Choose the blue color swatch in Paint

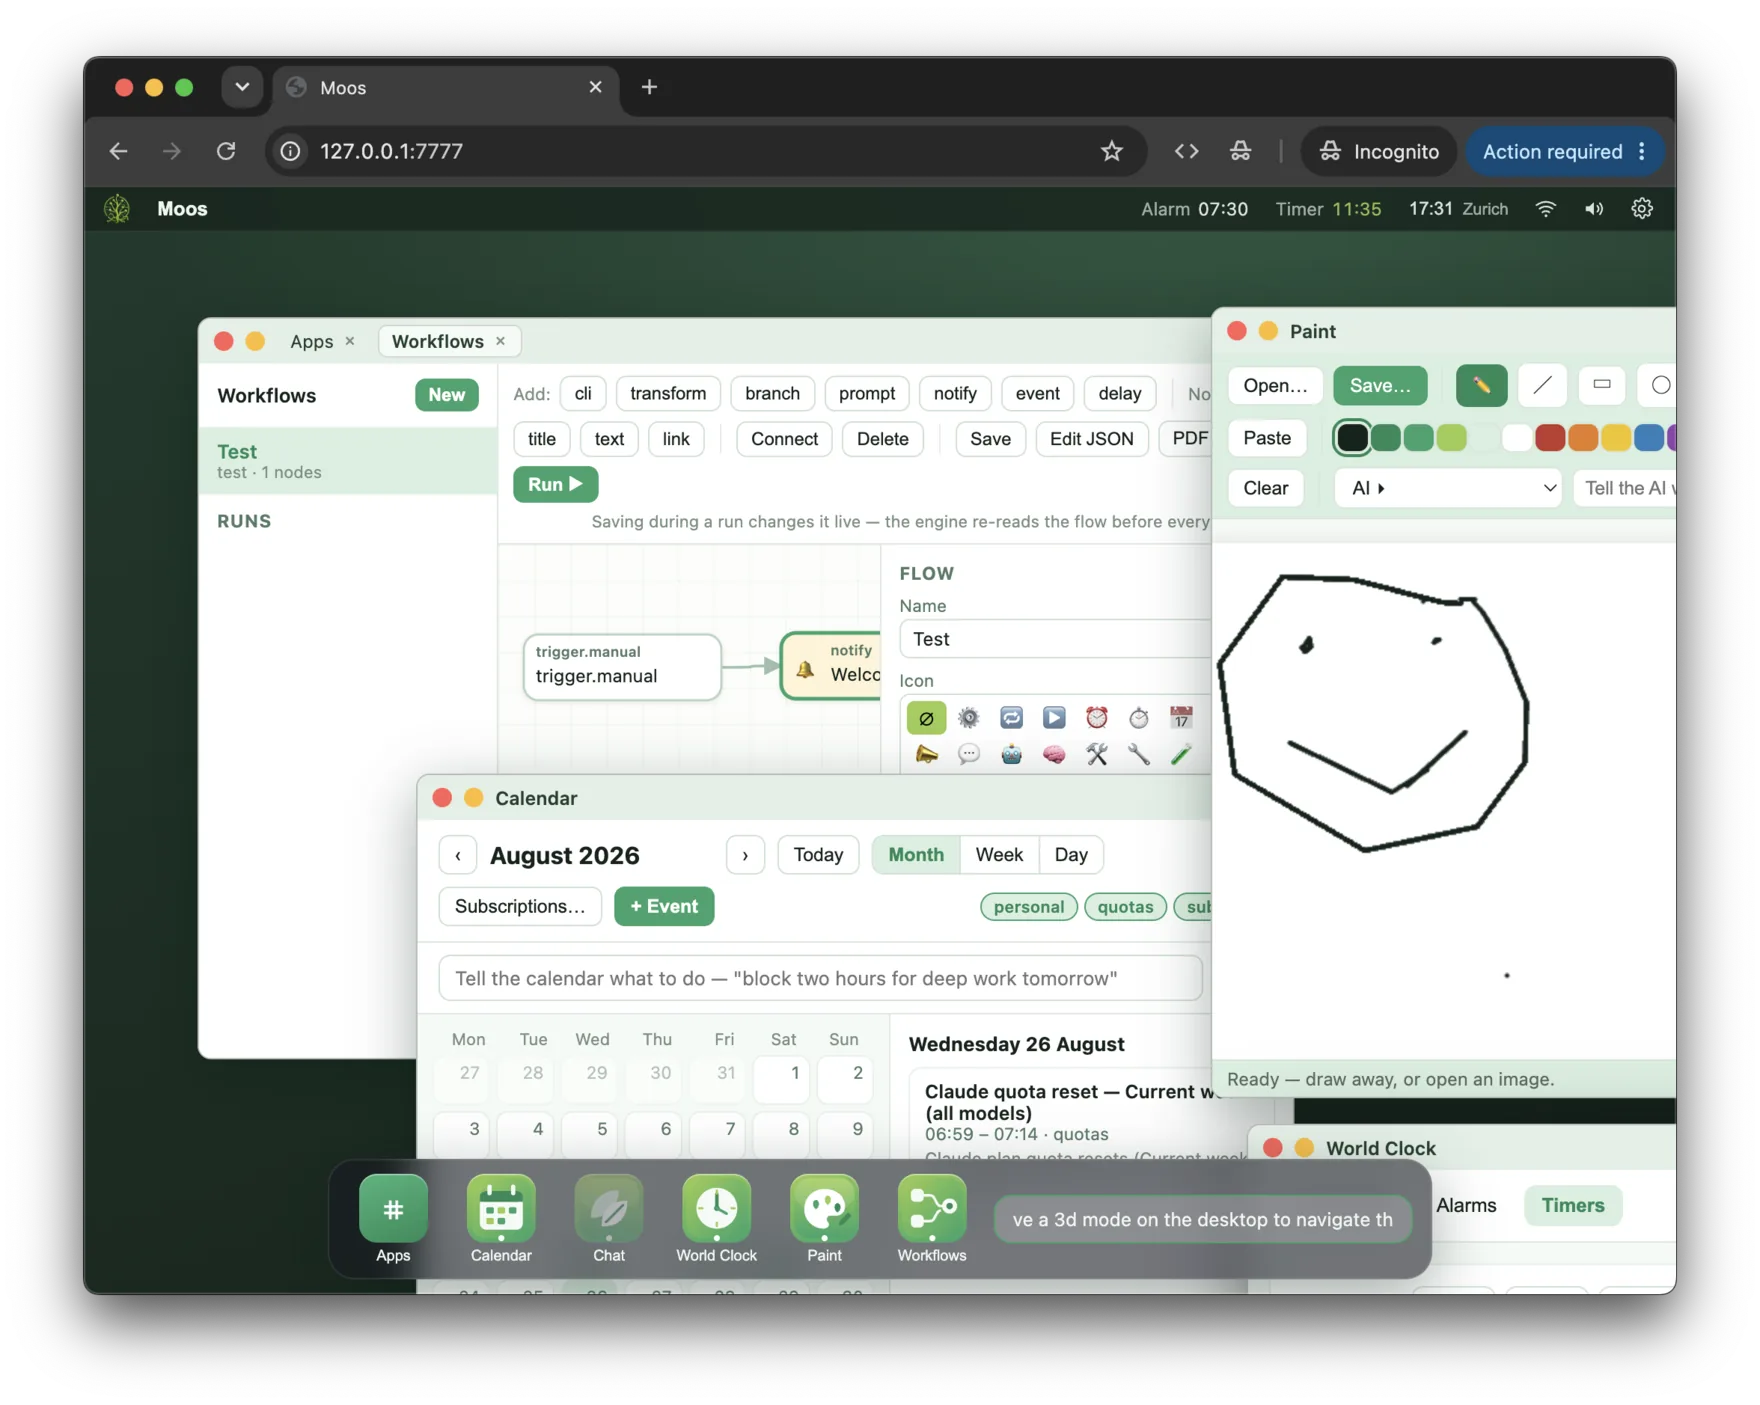(x=1648, y=438)
